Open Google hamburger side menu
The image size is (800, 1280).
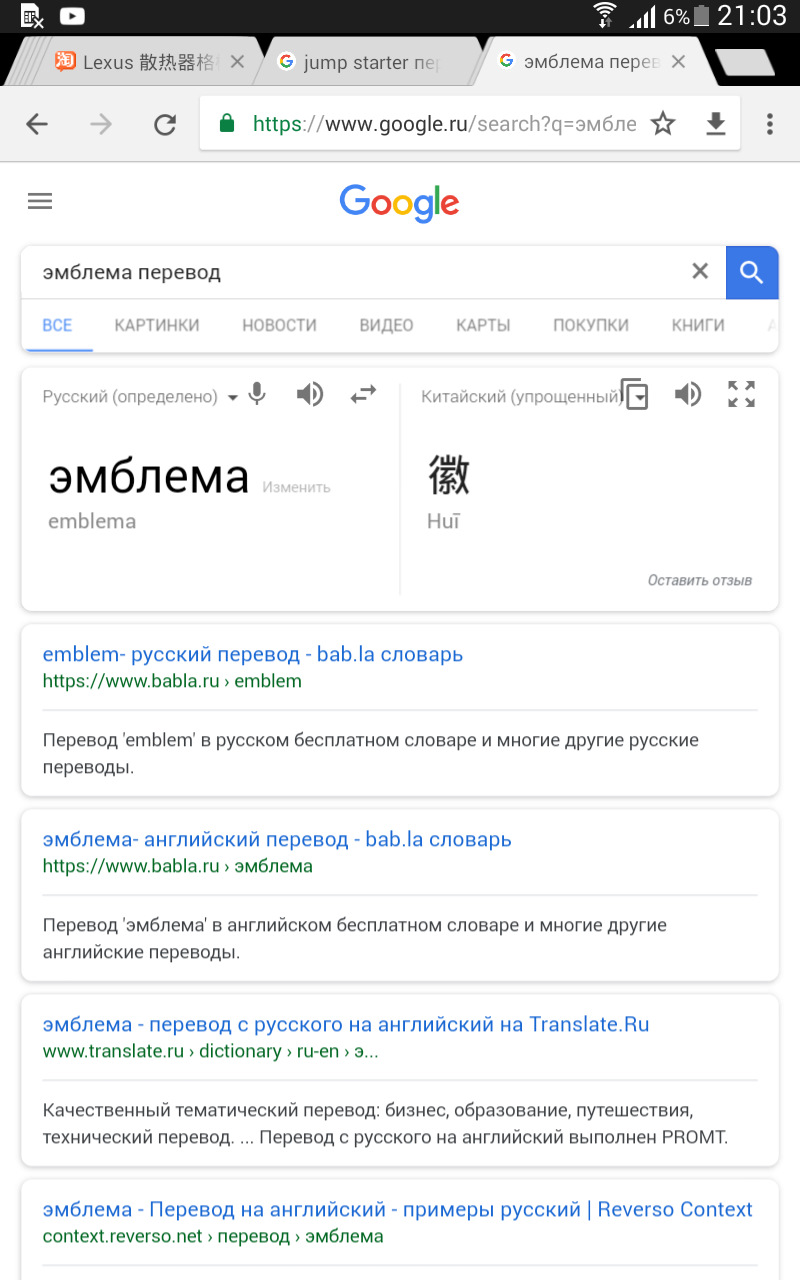40,201
